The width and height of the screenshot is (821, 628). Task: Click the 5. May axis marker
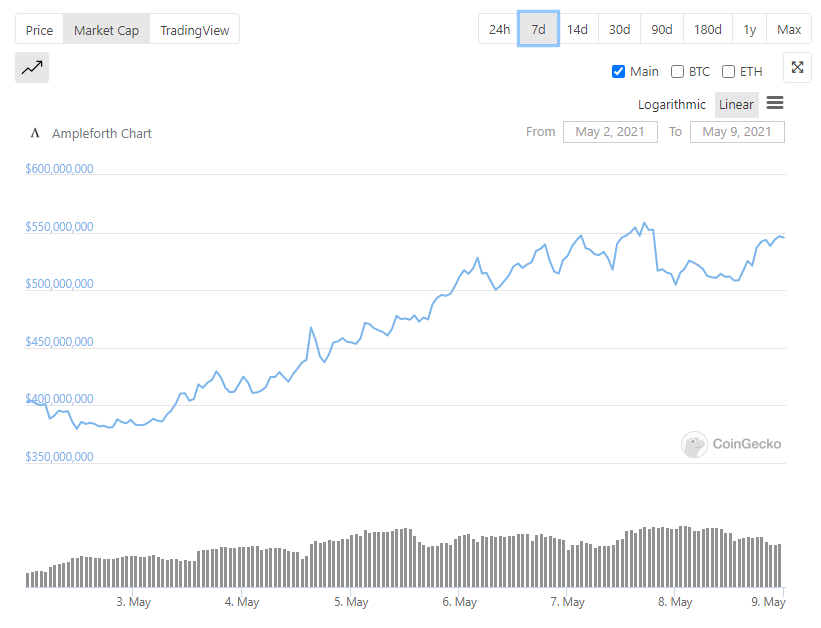pos(351,602)
